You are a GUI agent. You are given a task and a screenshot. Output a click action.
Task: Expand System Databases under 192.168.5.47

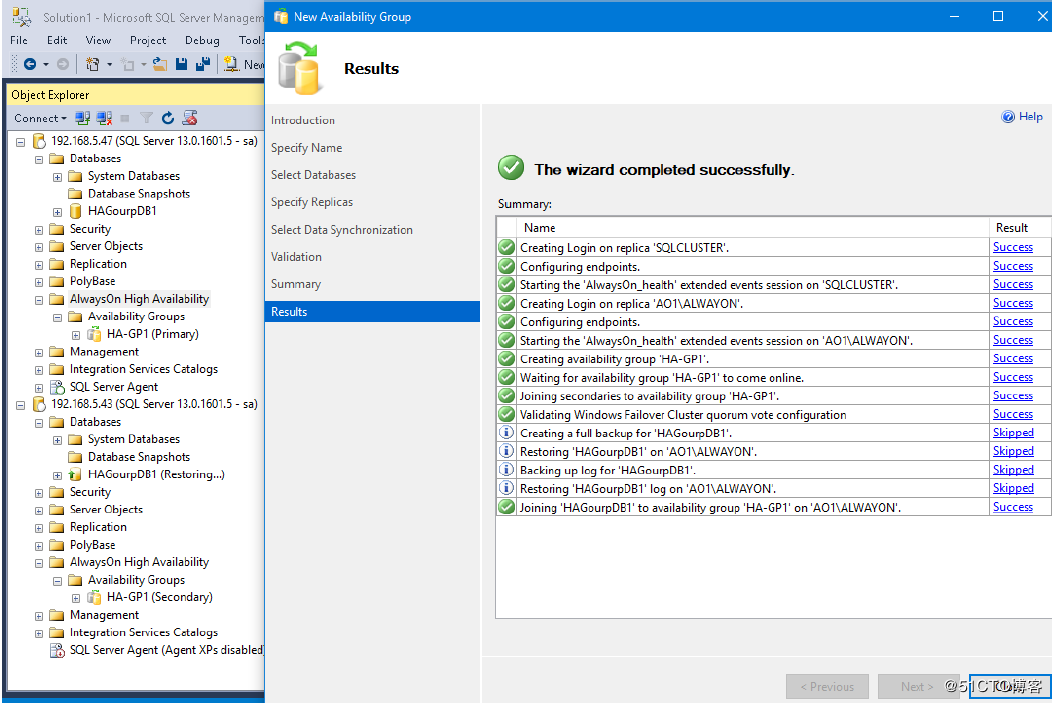(57, 177)
